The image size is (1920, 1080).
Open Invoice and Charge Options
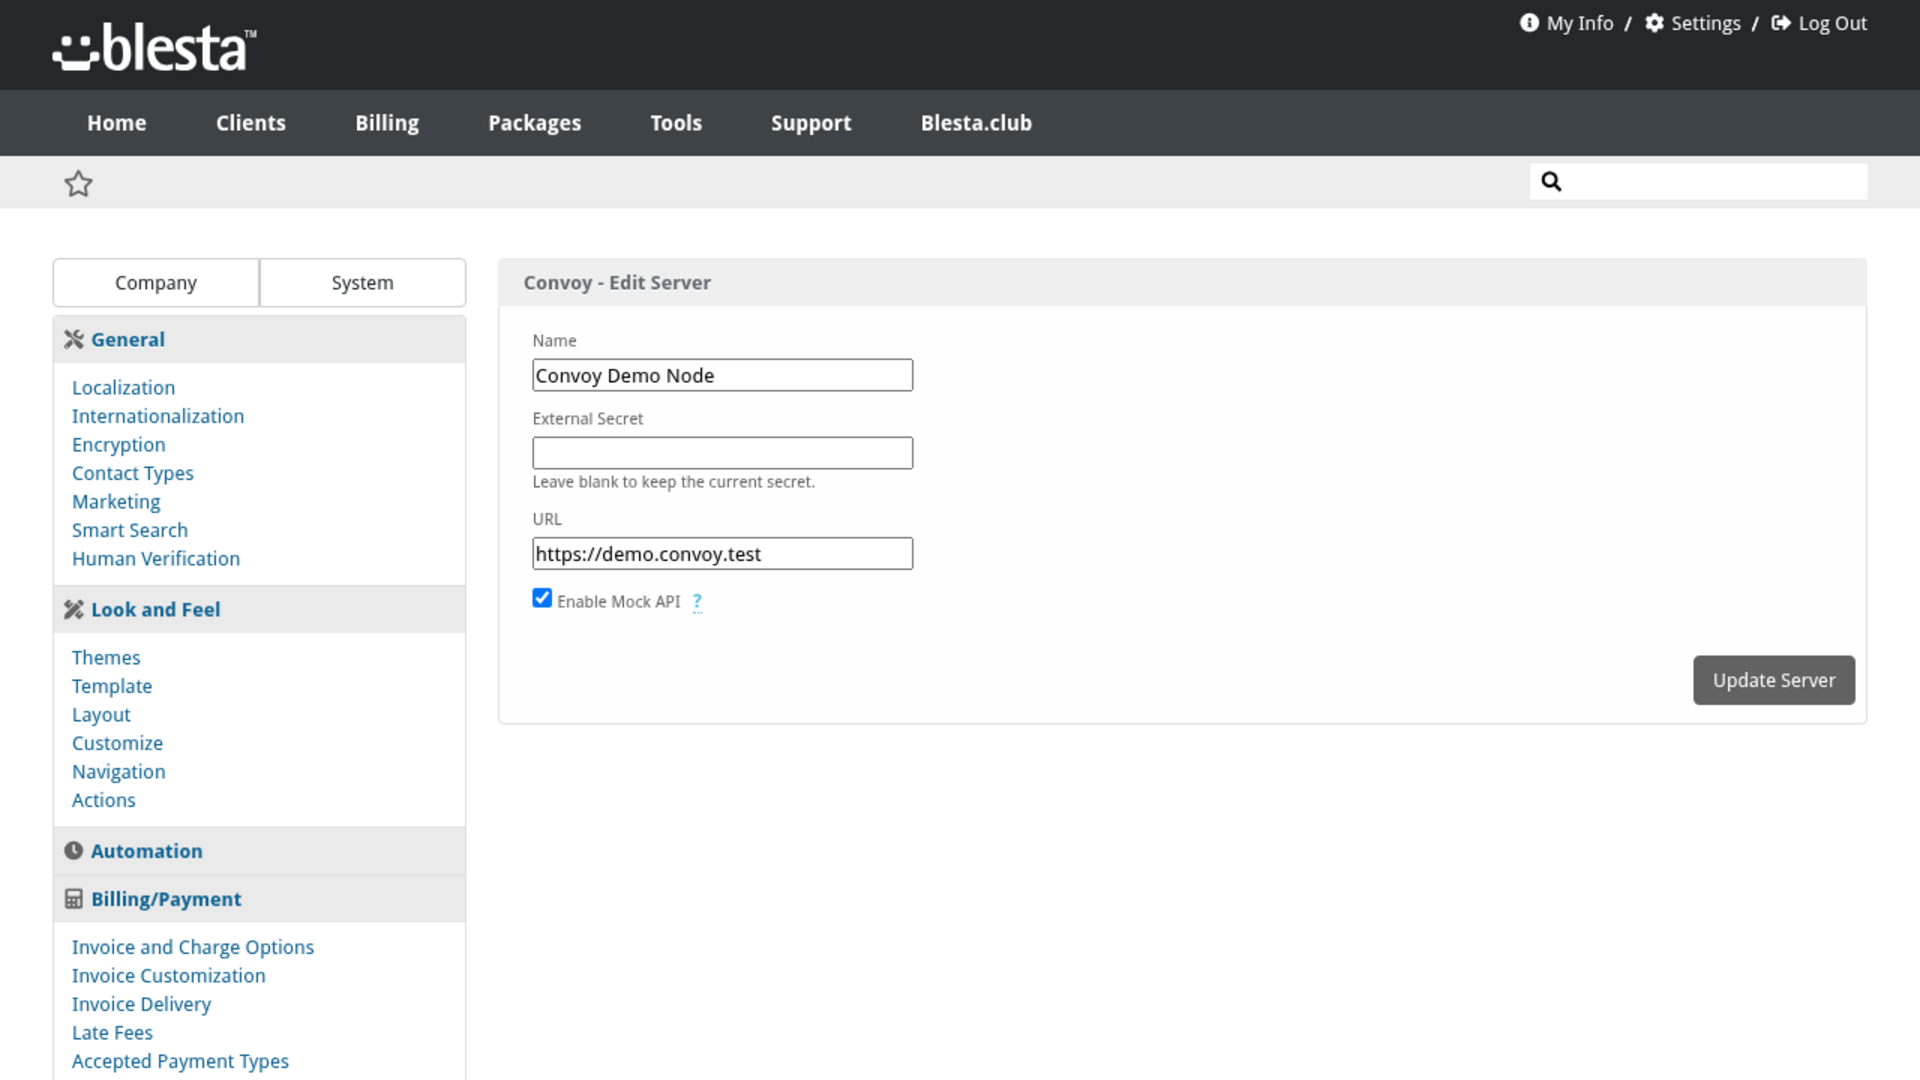point(193,947)
